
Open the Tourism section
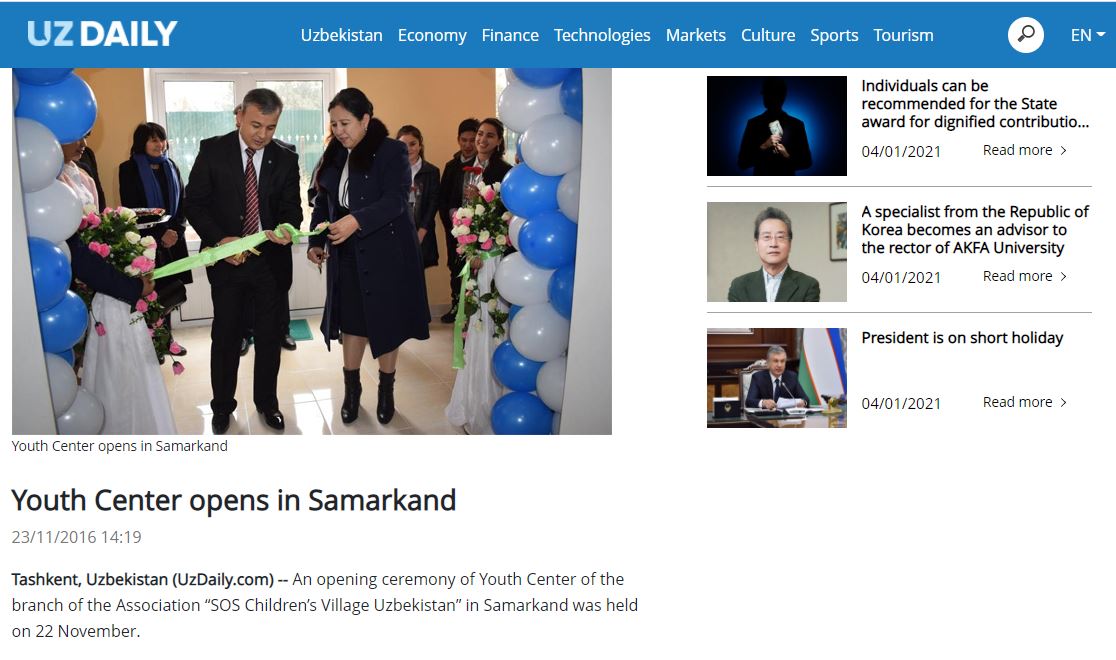pyautogui.click(x=903, y=35)
